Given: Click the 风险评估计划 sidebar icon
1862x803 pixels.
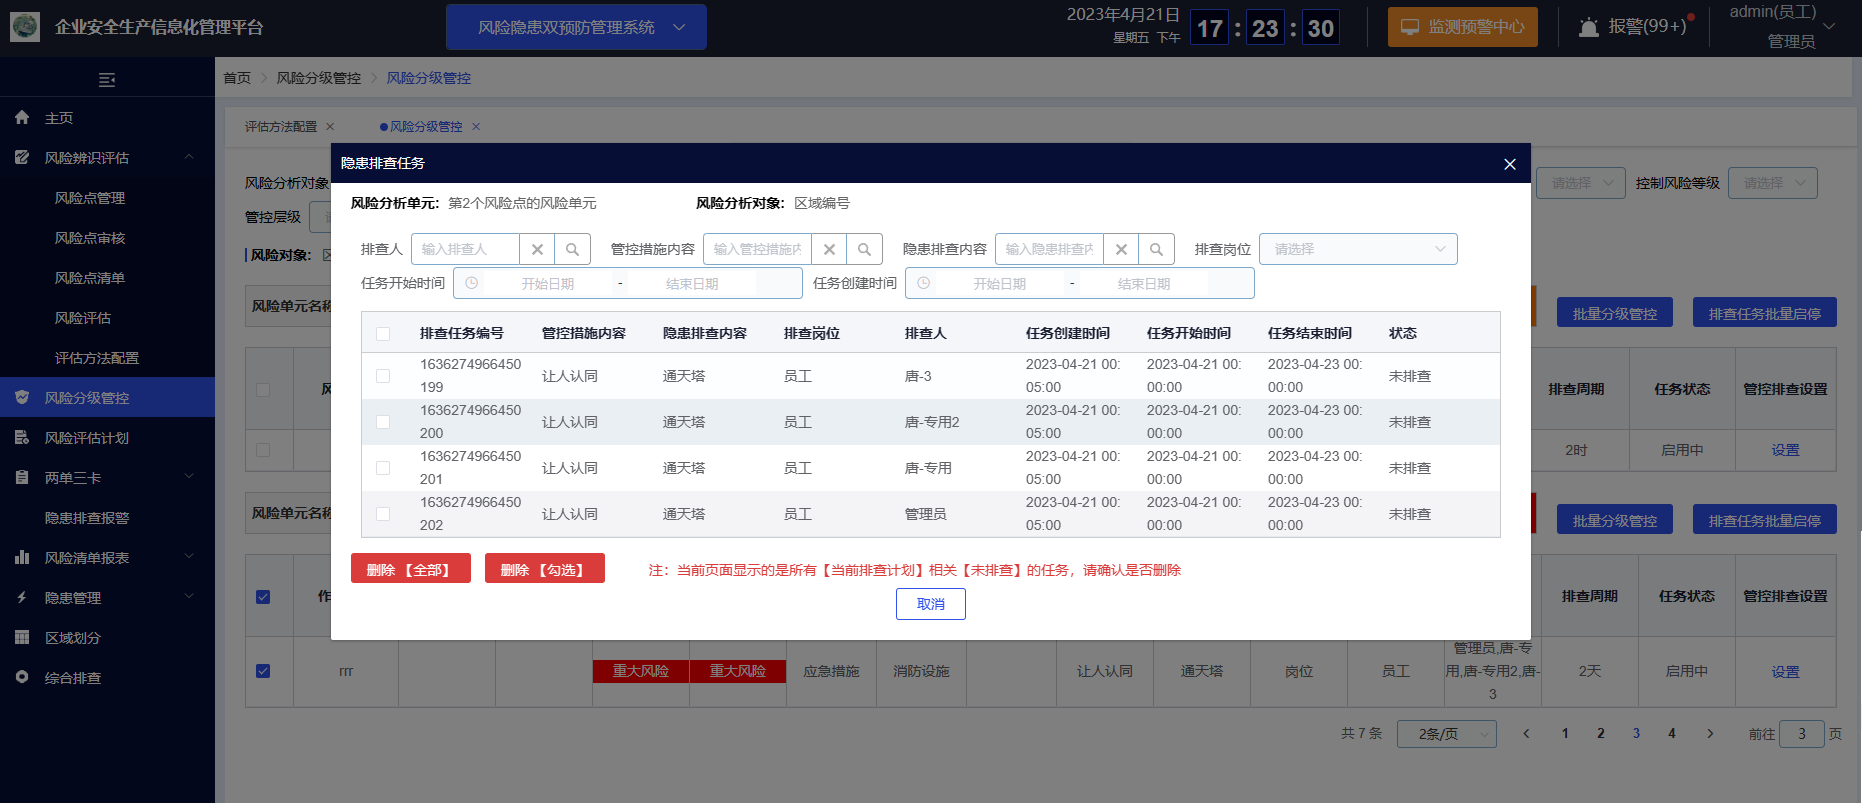Looking at the screenshot, I should click(x=22, y=438).
